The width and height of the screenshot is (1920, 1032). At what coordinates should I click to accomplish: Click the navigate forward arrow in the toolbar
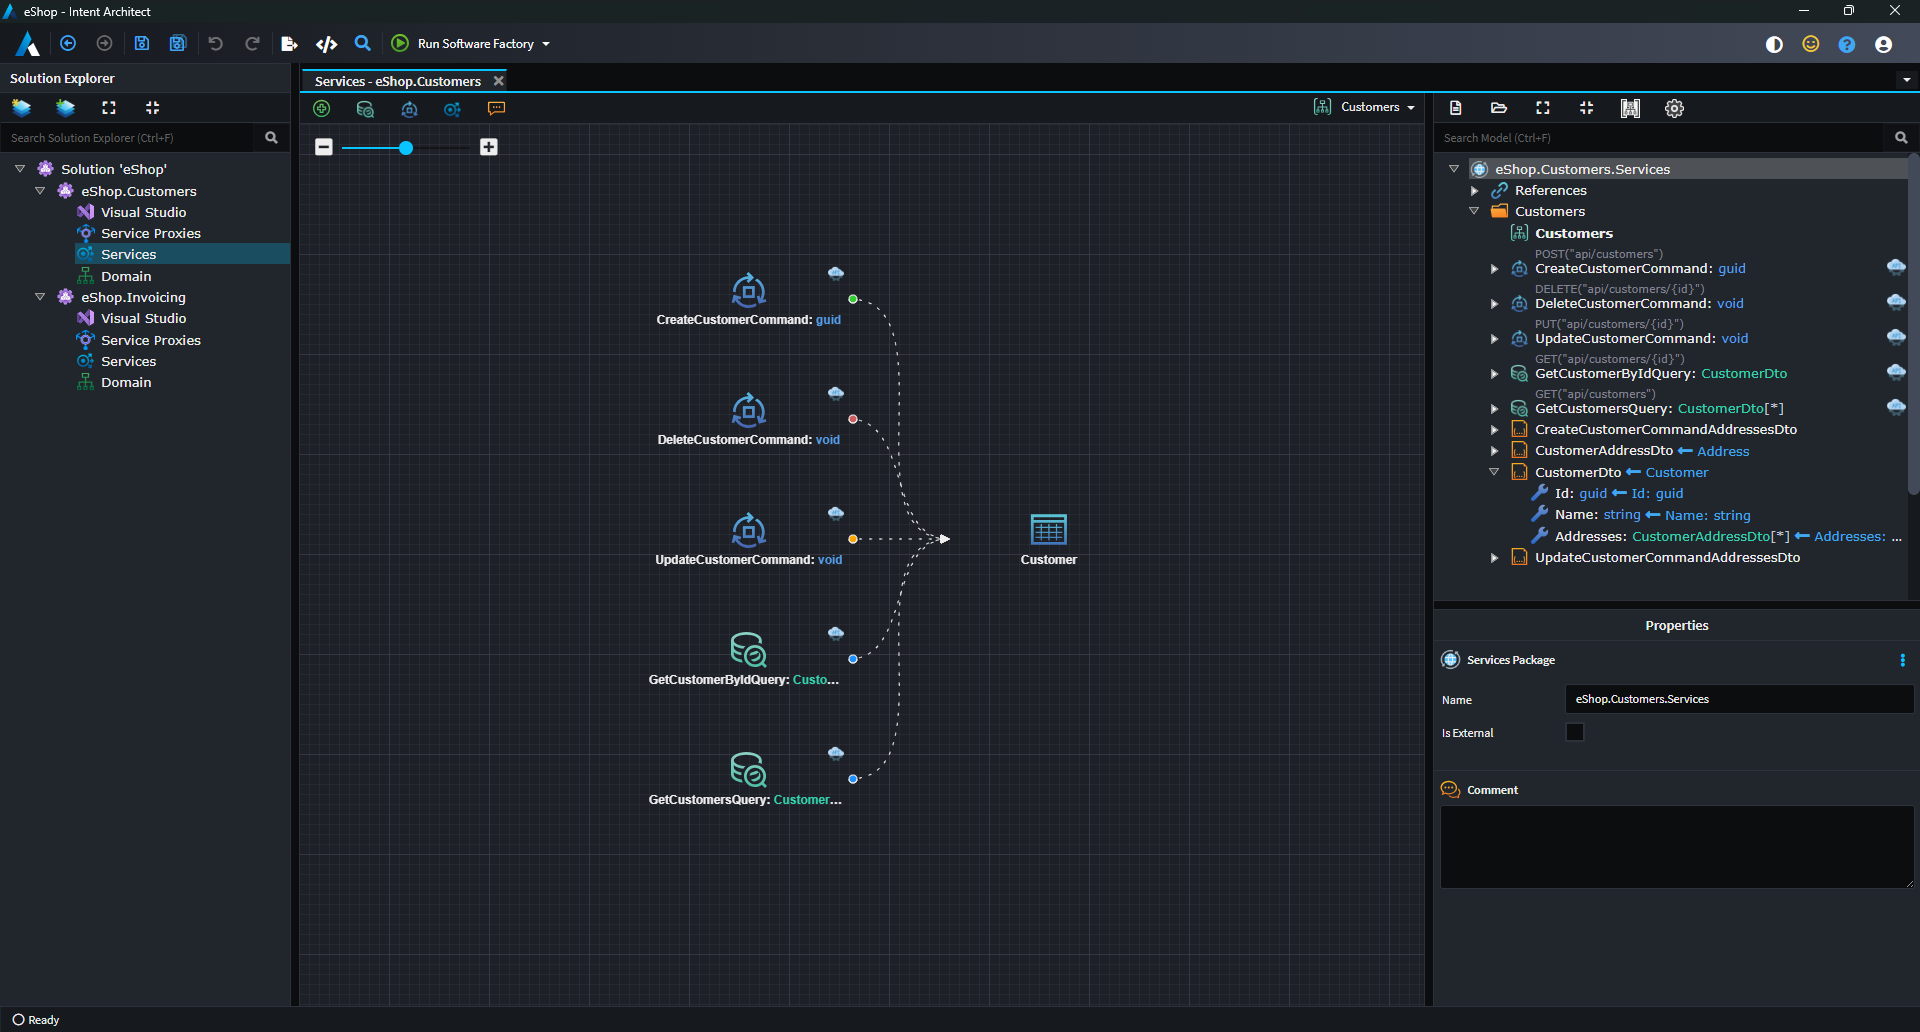tap(104, 44)
